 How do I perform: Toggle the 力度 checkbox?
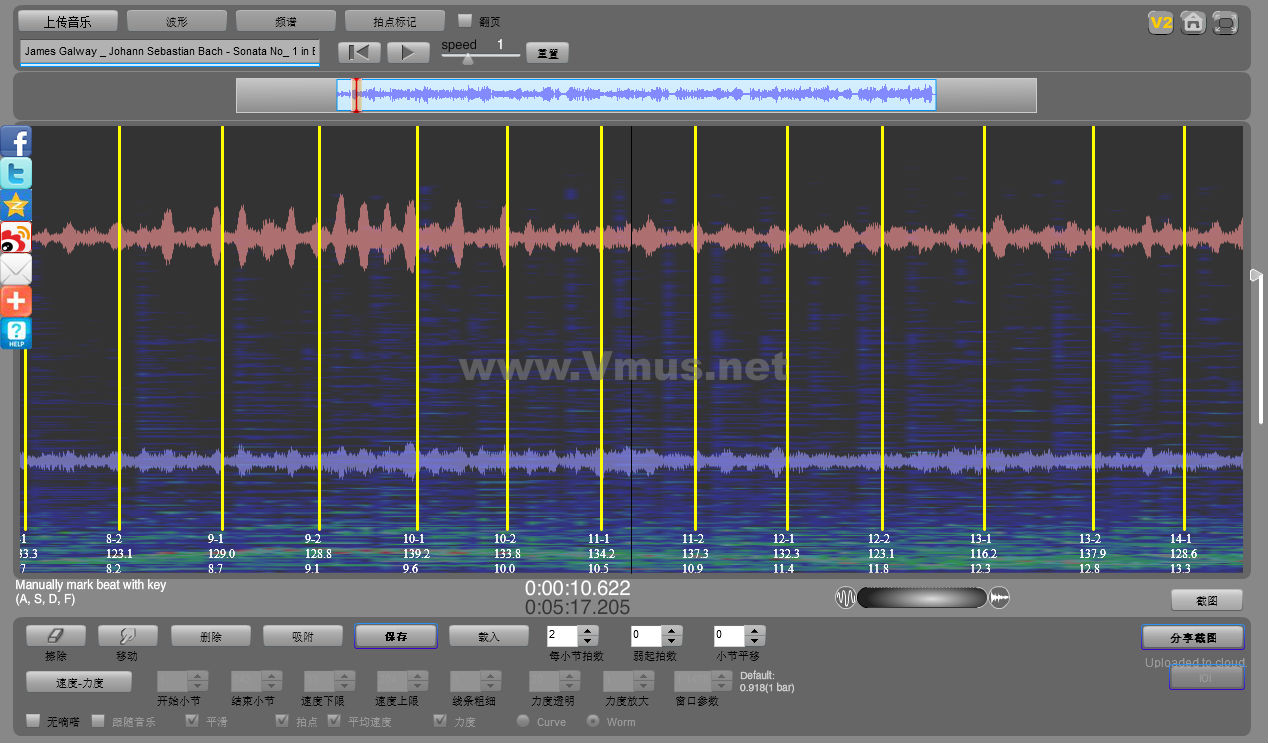pos(440,720)
